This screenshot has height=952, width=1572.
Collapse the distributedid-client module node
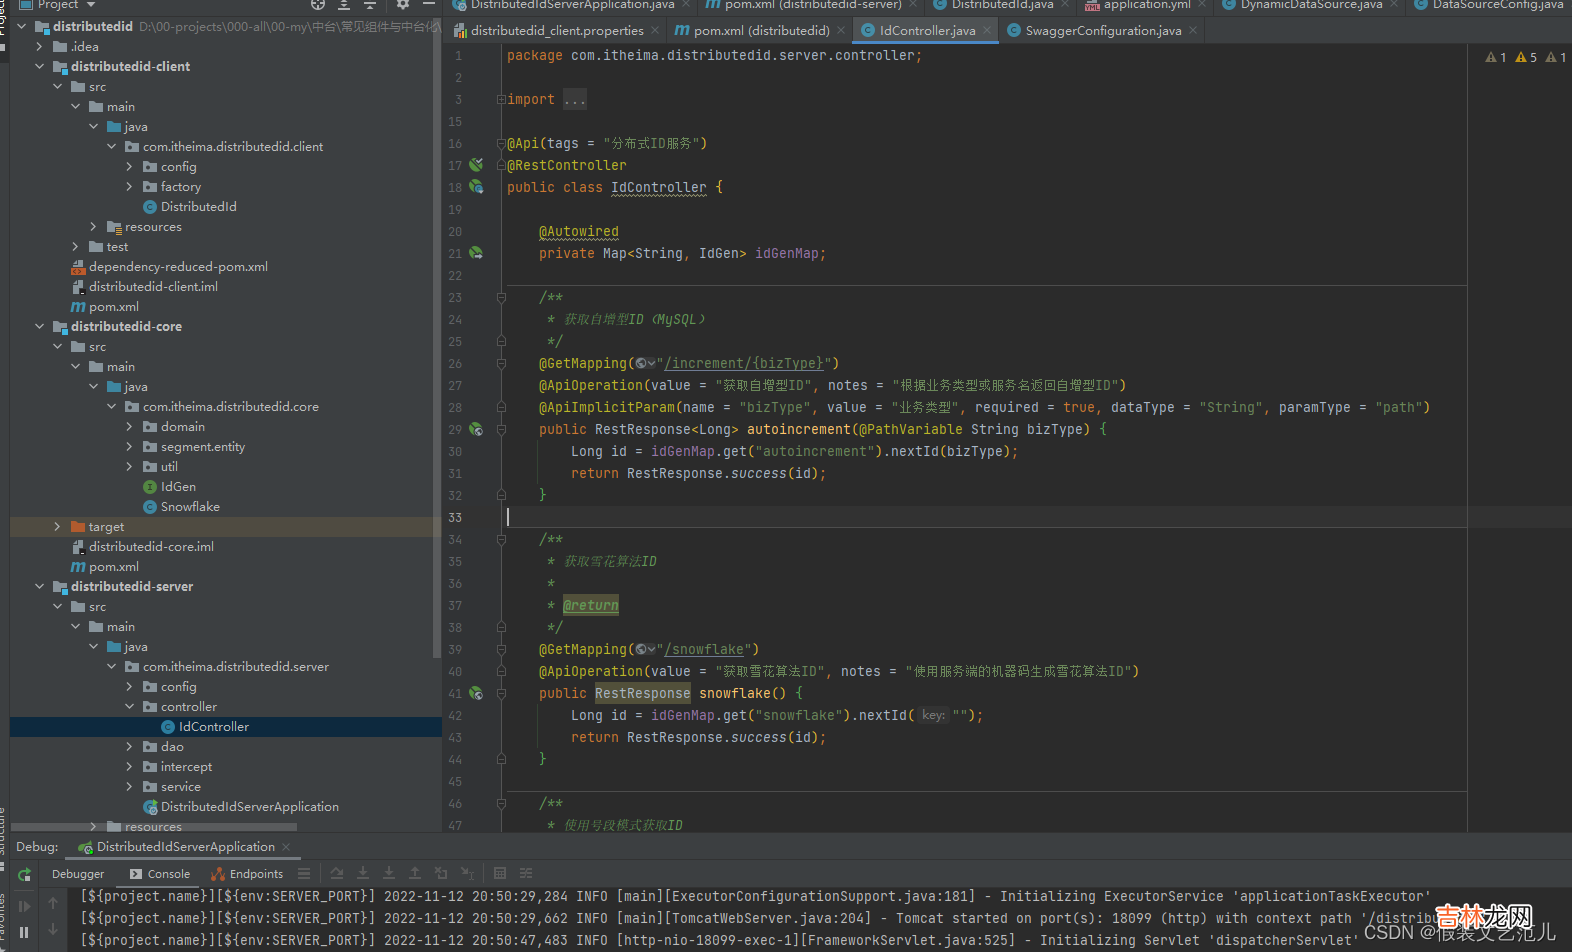pyautogui.click(x=39, y=67)
